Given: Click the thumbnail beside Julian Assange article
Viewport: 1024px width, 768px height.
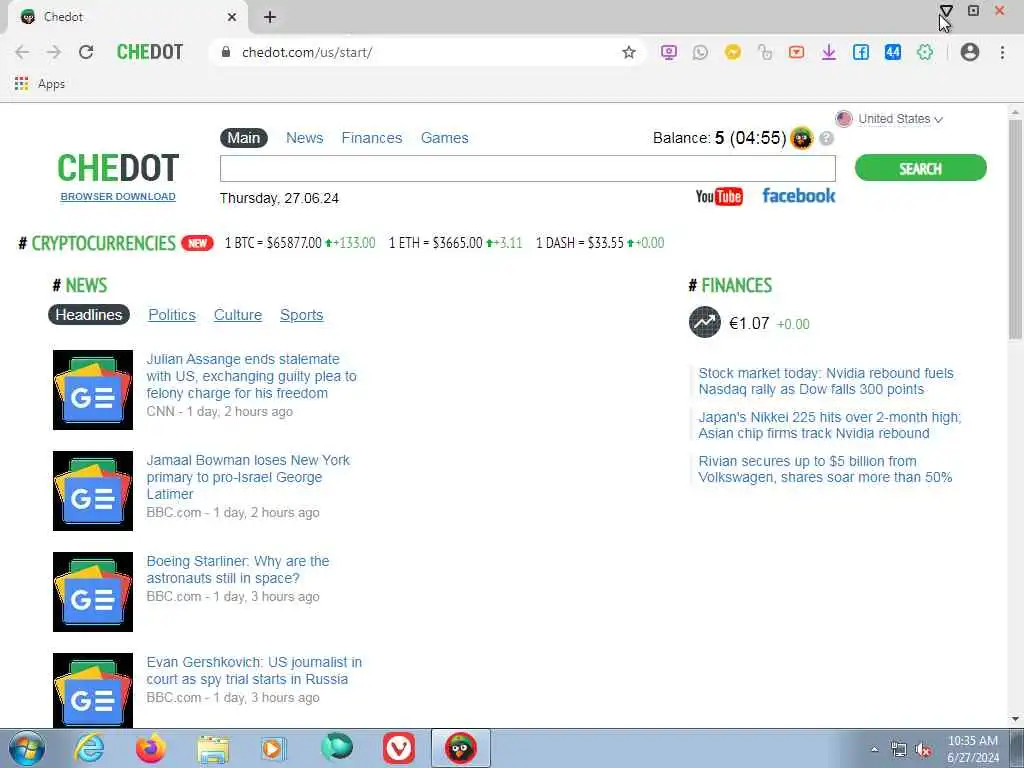Looking at the screenshot, I should click(x=93, y=390).
